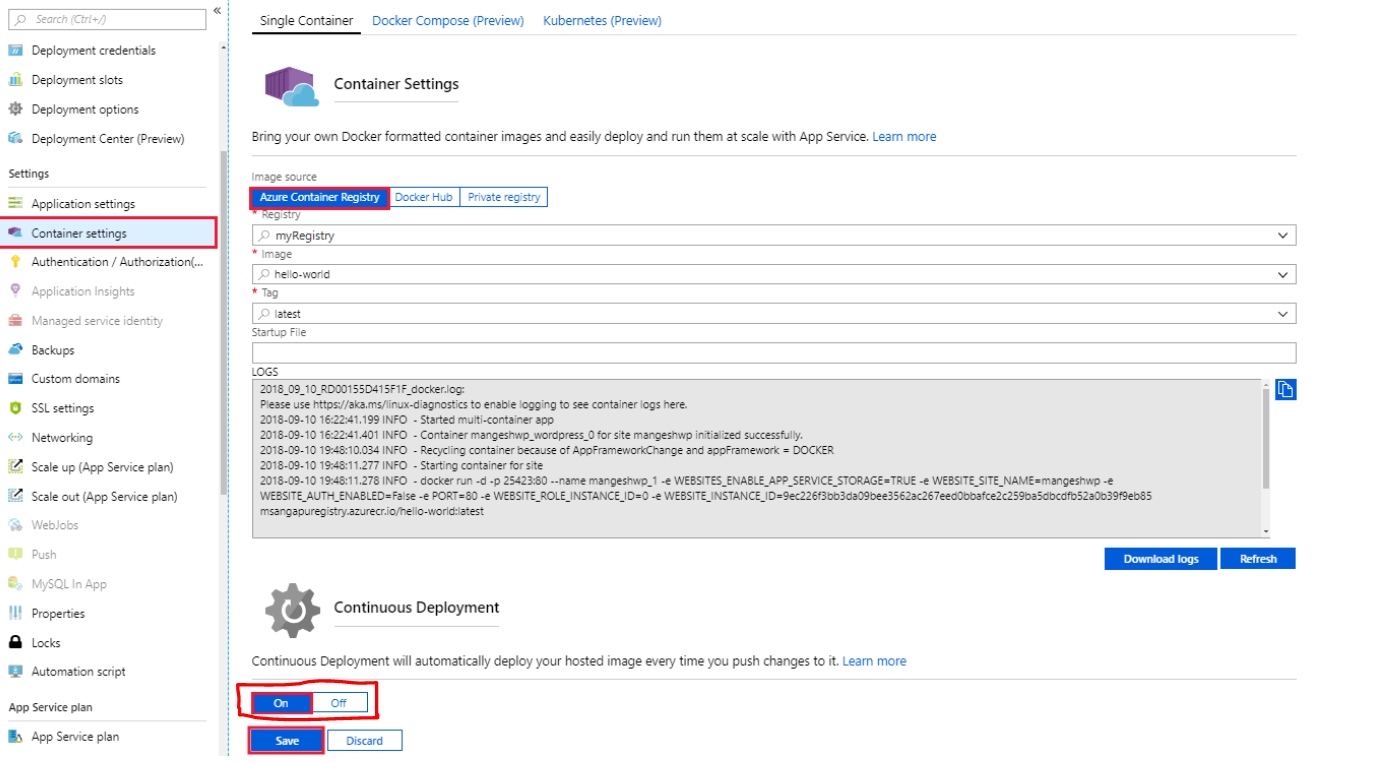
Task: Click the Backups cloud icon
Action: click(x=15, y=350)
